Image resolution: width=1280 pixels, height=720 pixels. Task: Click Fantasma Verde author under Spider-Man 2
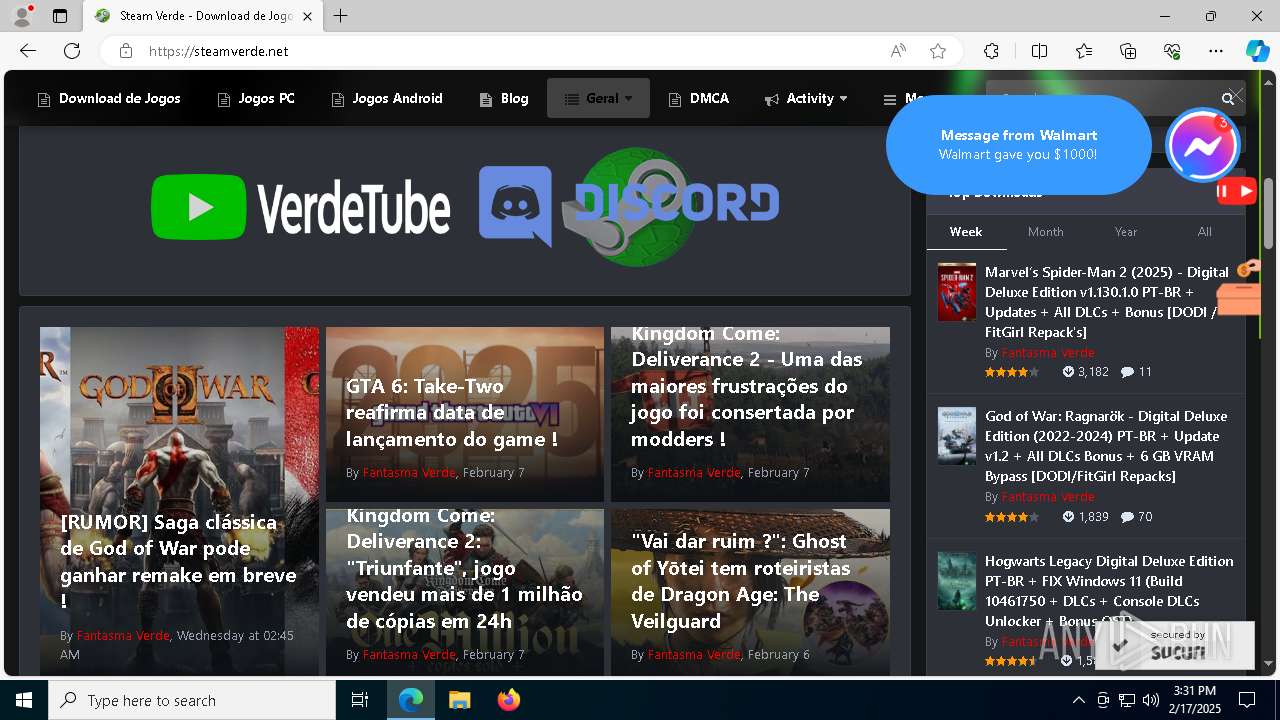pos(1048,353)
